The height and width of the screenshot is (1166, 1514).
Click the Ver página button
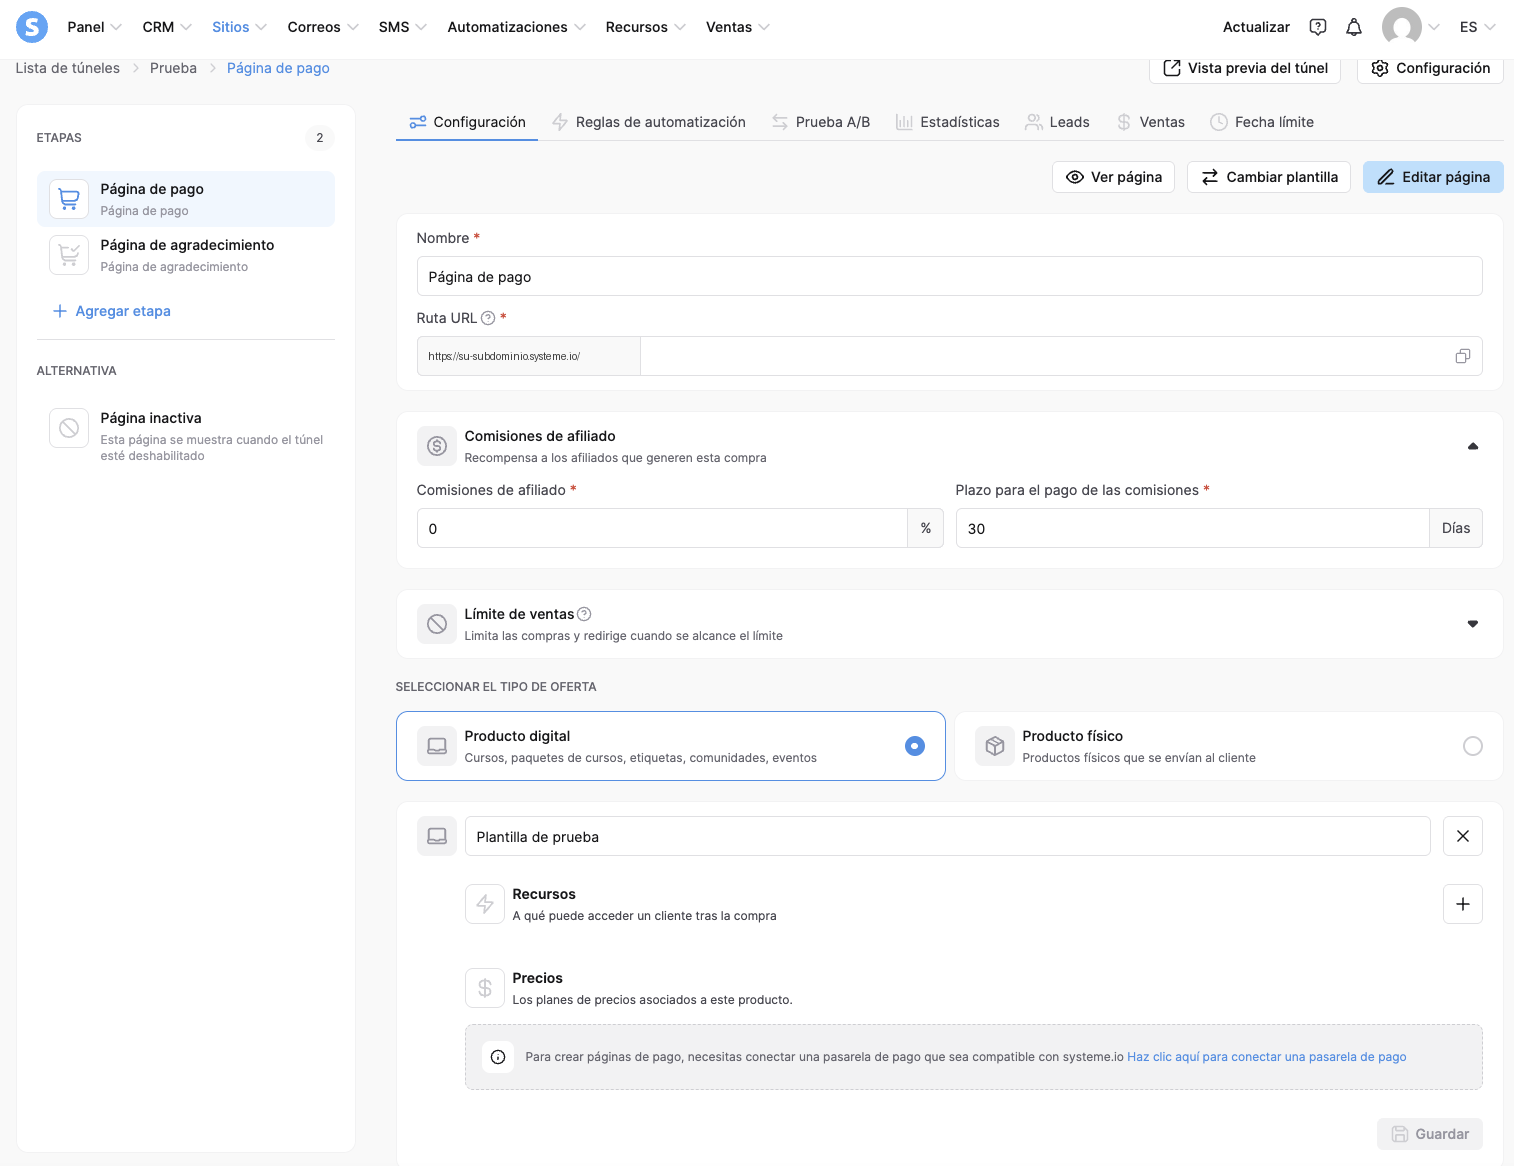click(1113, 177)
